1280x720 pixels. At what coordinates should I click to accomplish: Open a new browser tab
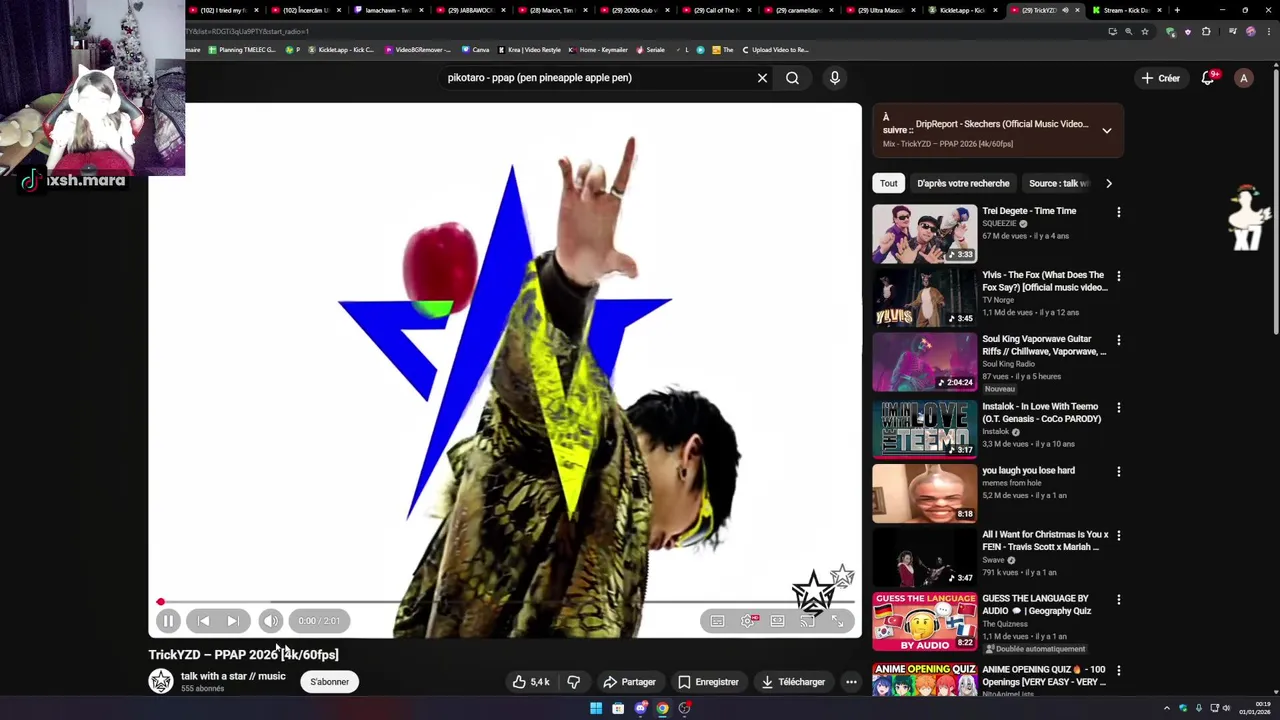click(x=1177, y=10)
